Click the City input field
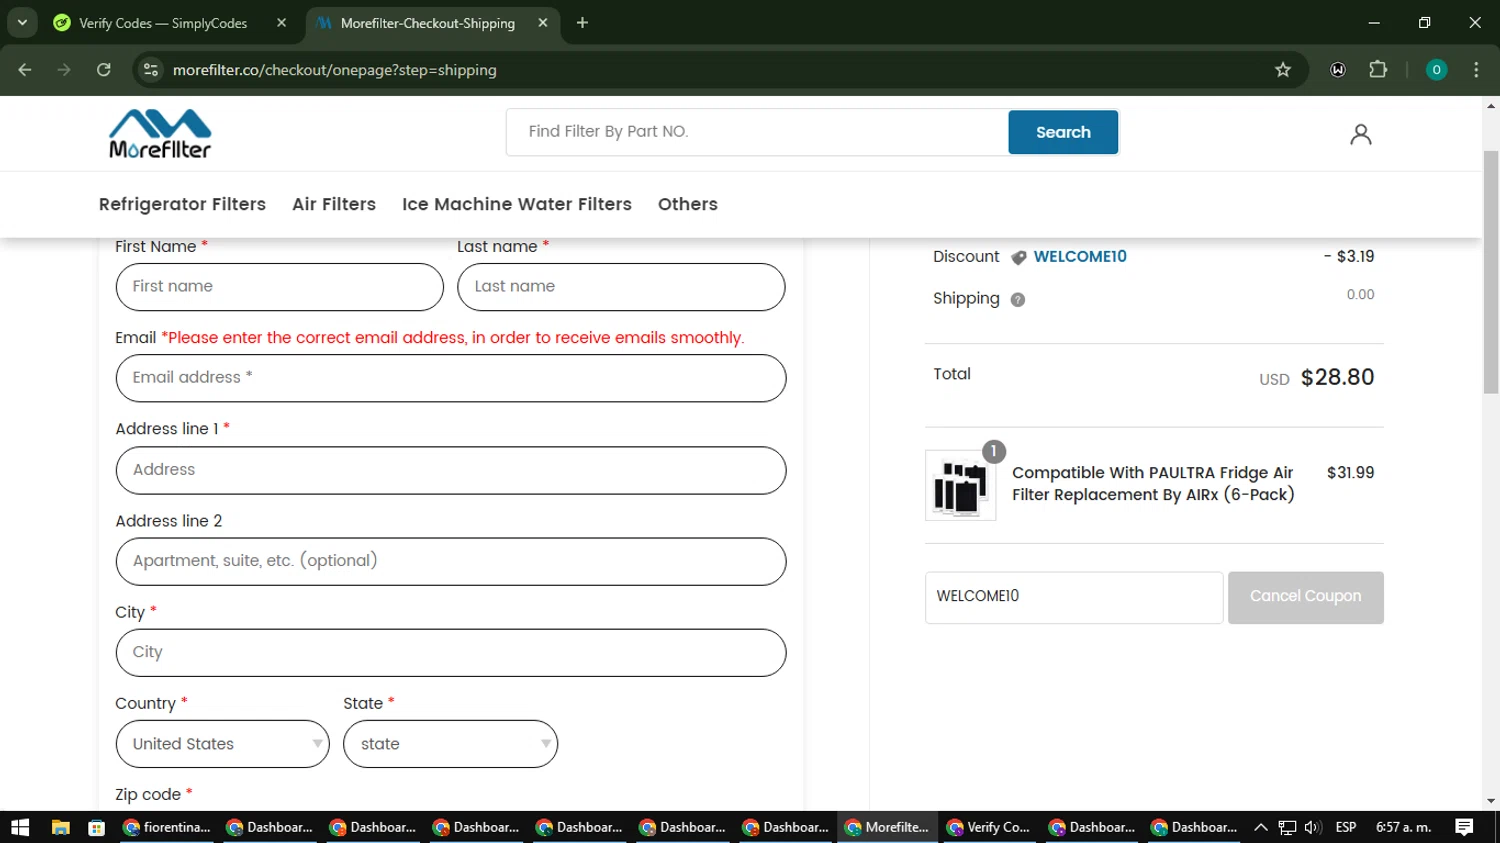The height and width of the screenshot is (843, 1500). 451,652
